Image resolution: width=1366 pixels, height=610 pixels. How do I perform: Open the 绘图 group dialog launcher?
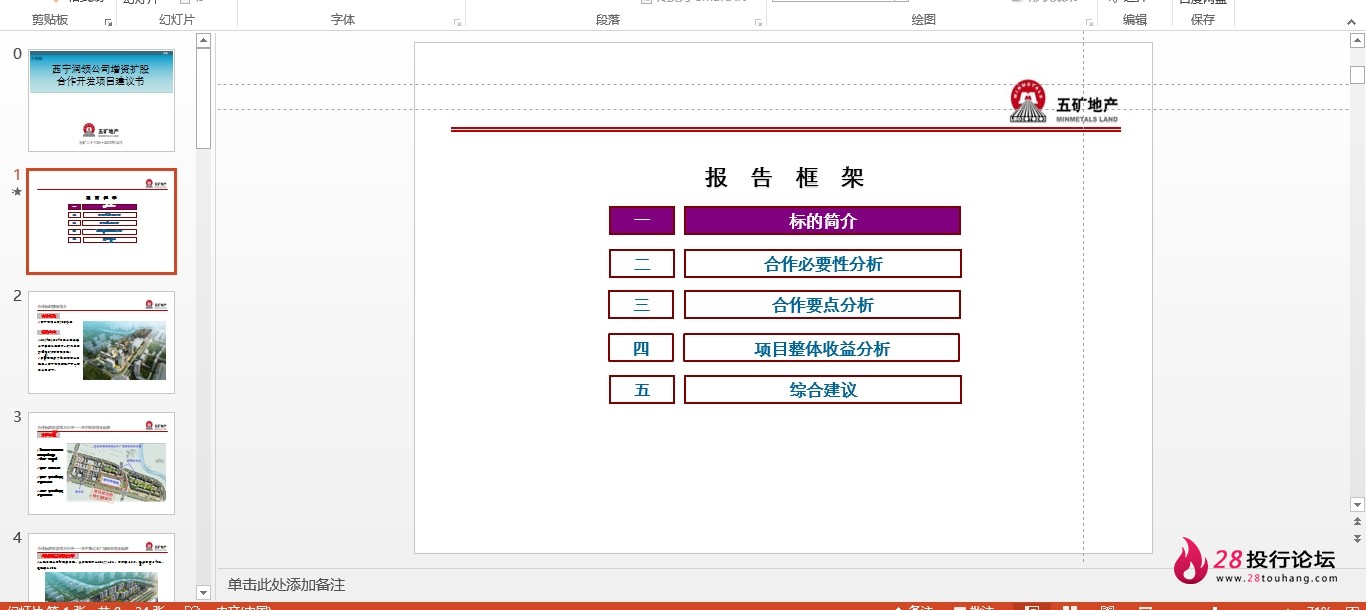(x=1089, y=21)
